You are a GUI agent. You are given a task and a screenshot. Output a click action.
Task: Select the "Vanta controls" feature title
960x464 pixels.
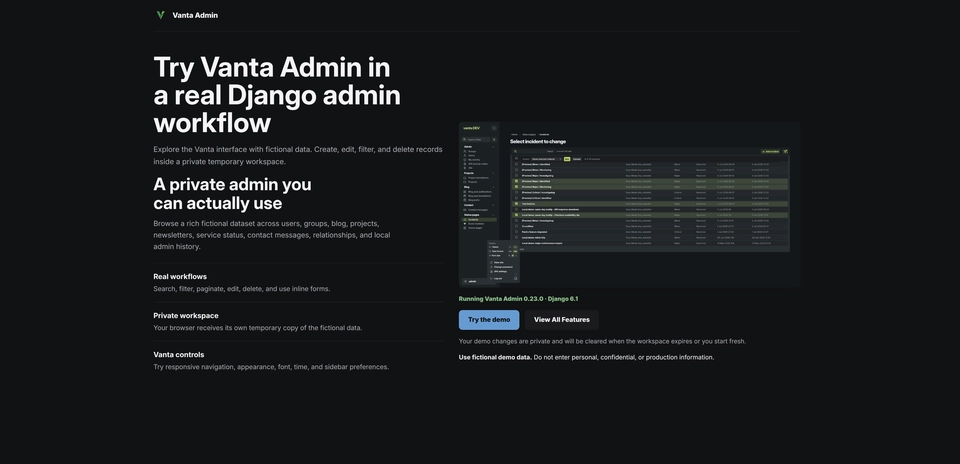[179, 355]
